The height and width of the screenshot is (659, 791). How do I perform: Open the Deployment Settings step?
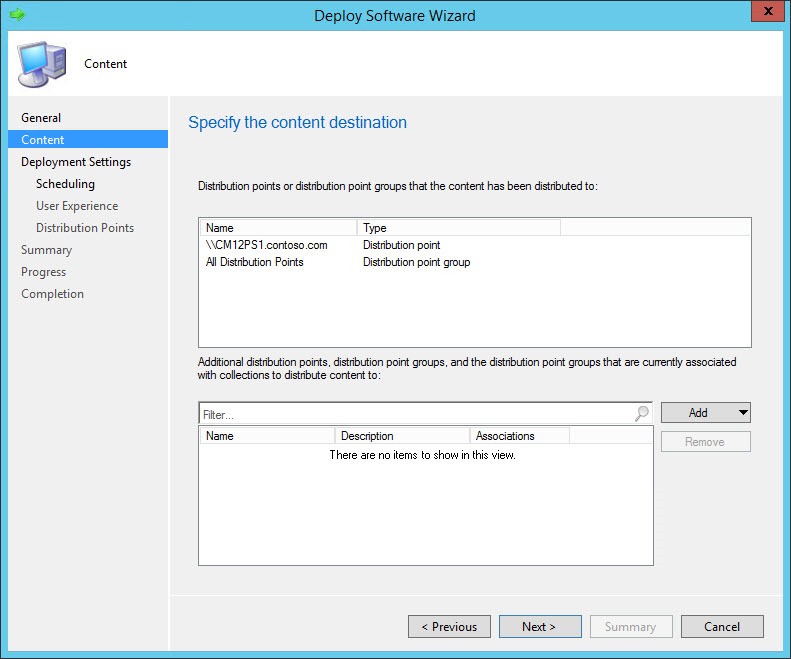click(76, 162)
